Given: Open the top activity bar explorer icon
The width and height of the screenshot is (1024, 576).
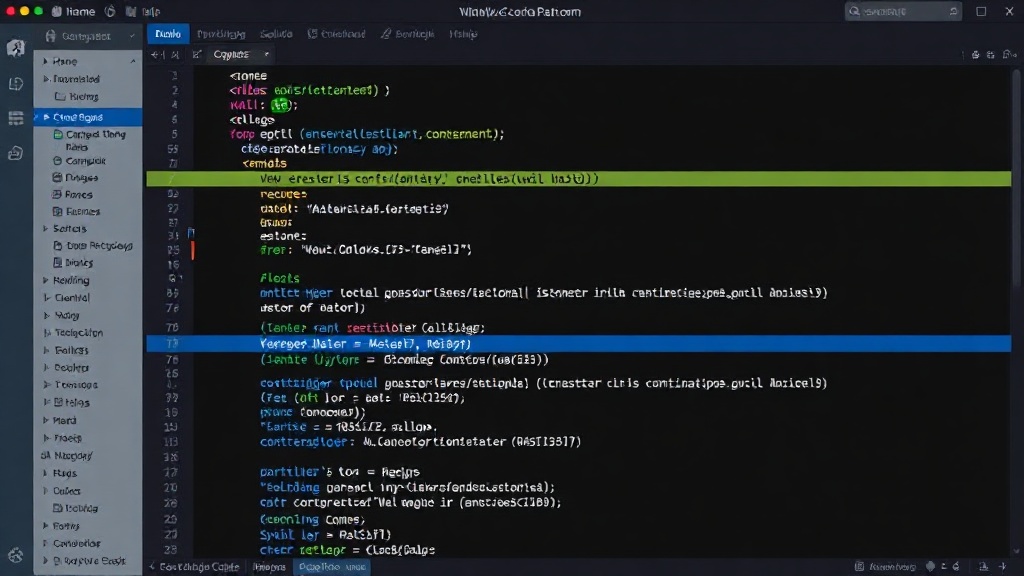Looking at the screenshot, I should pos(16,48).
